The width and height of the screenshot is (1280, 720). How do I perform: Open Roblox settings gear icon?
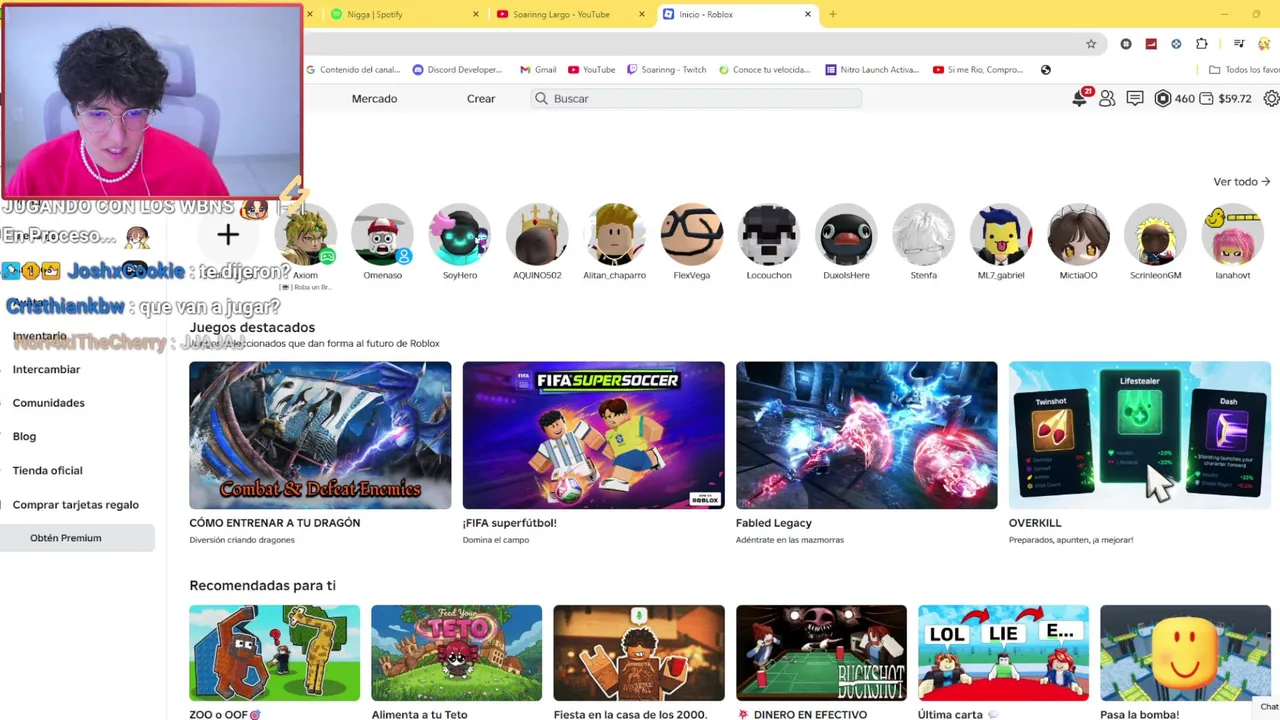pos(1271,99)
